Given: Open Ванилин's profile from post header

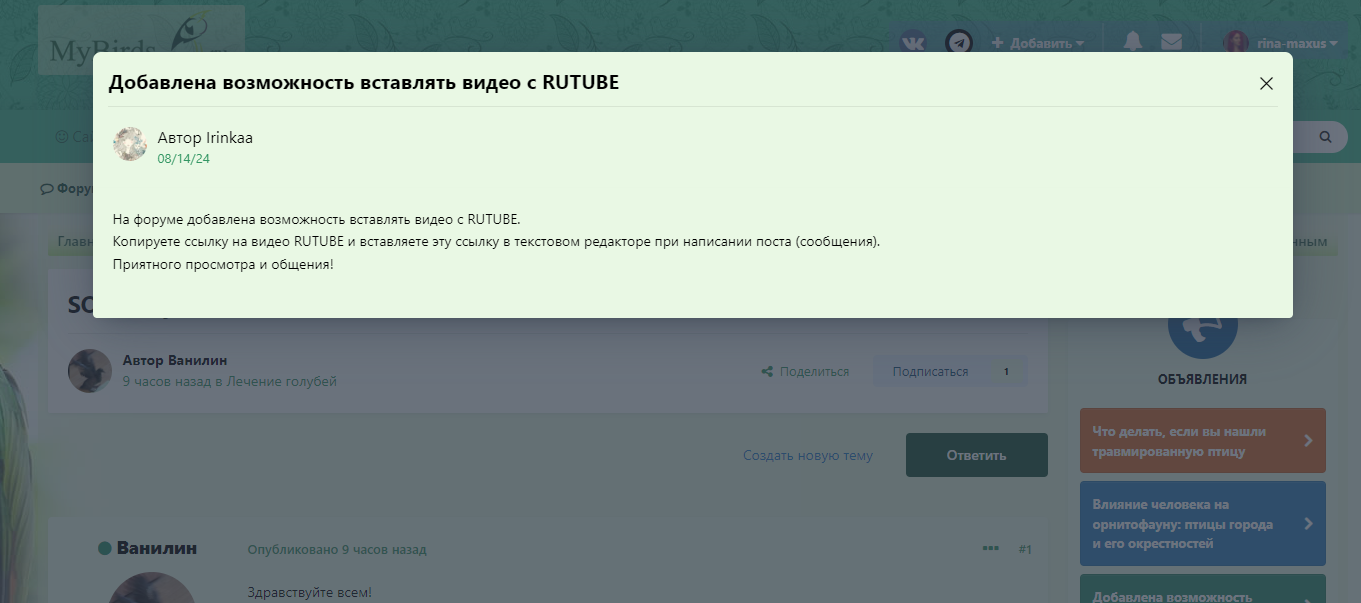Looking at the screenshot, I should point(157,548).
